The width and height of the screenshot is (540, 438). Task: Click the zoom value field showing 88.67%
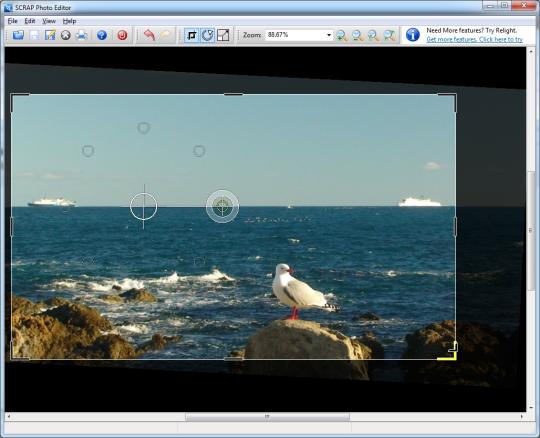[295, 35]
